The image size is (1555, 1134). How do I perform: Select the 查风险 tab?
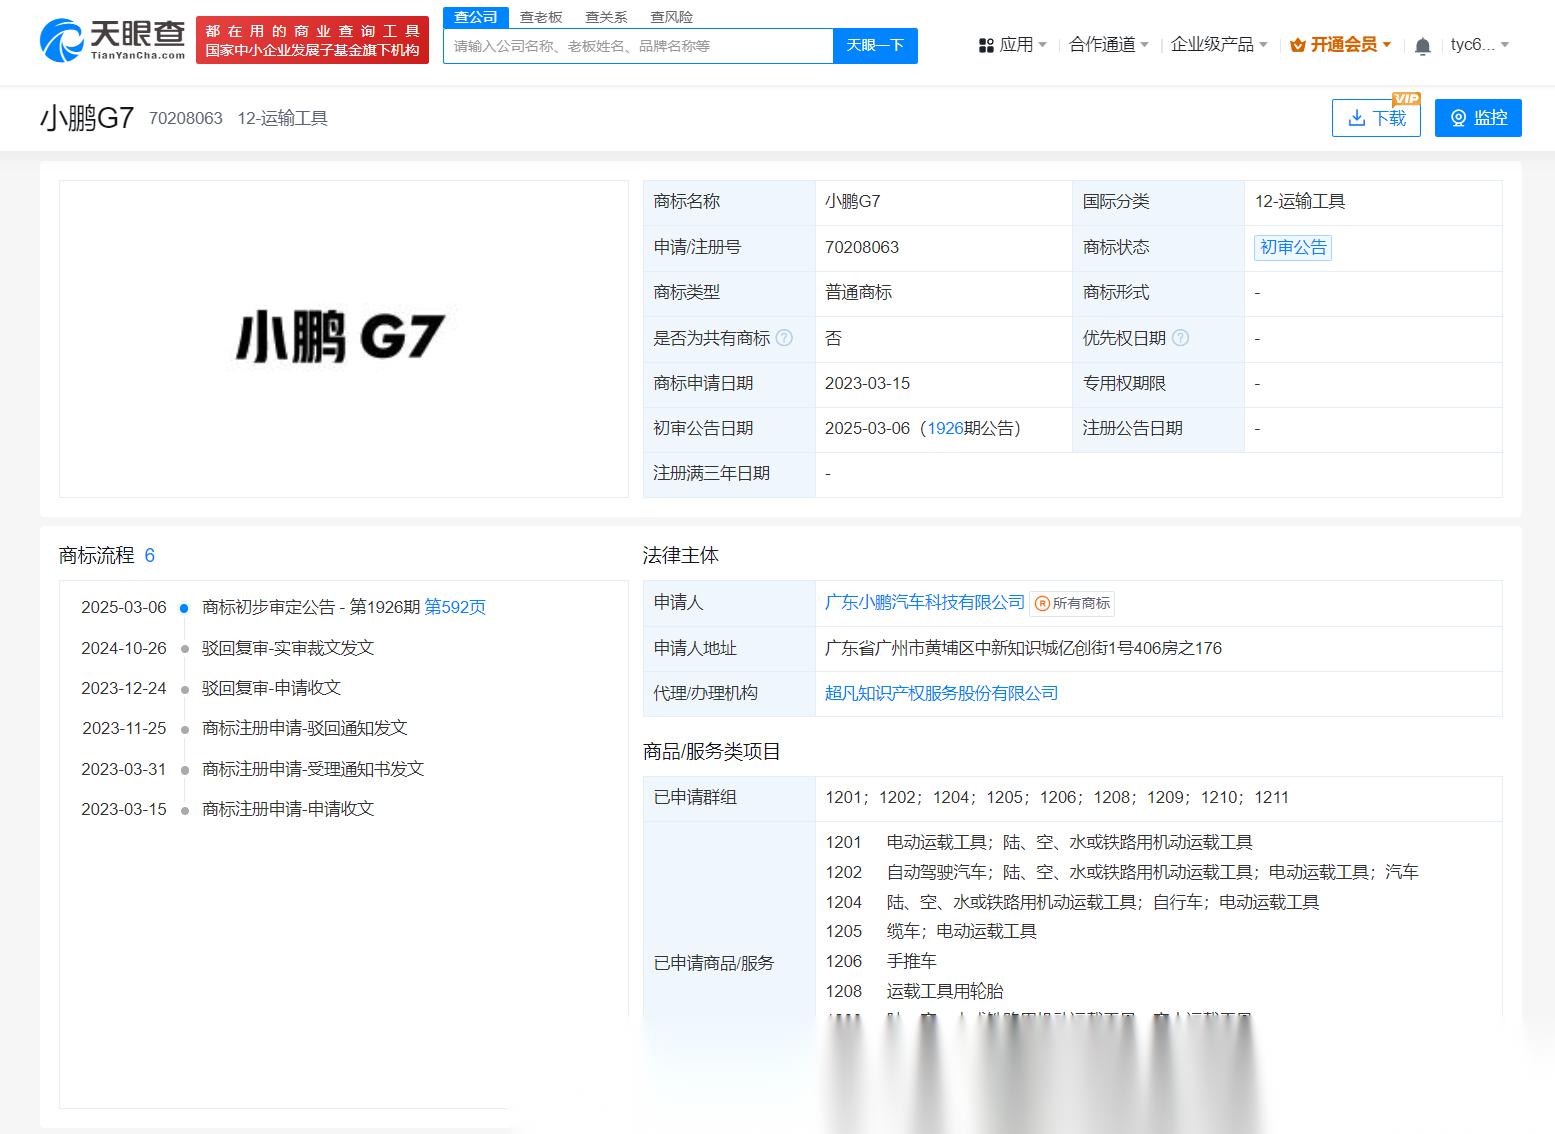[x=671, y=16]
